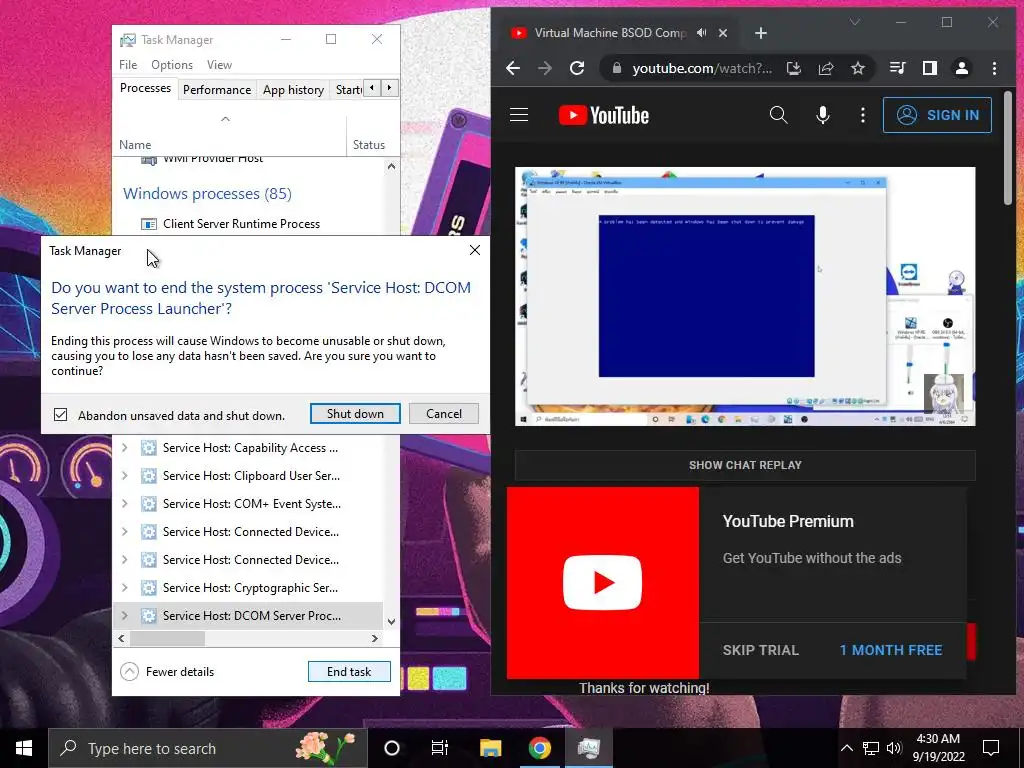Click the Chrome taskbar icon
Screen dimensions: 1024x768
(539, 748)
